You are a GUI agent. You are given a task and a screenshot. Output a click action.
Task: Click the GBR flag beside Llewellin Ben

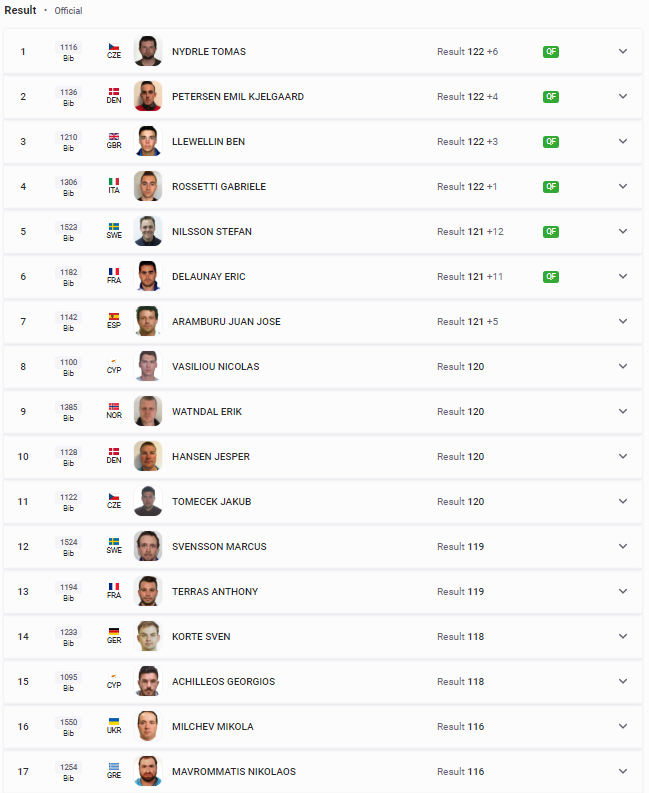coord(114,137)
